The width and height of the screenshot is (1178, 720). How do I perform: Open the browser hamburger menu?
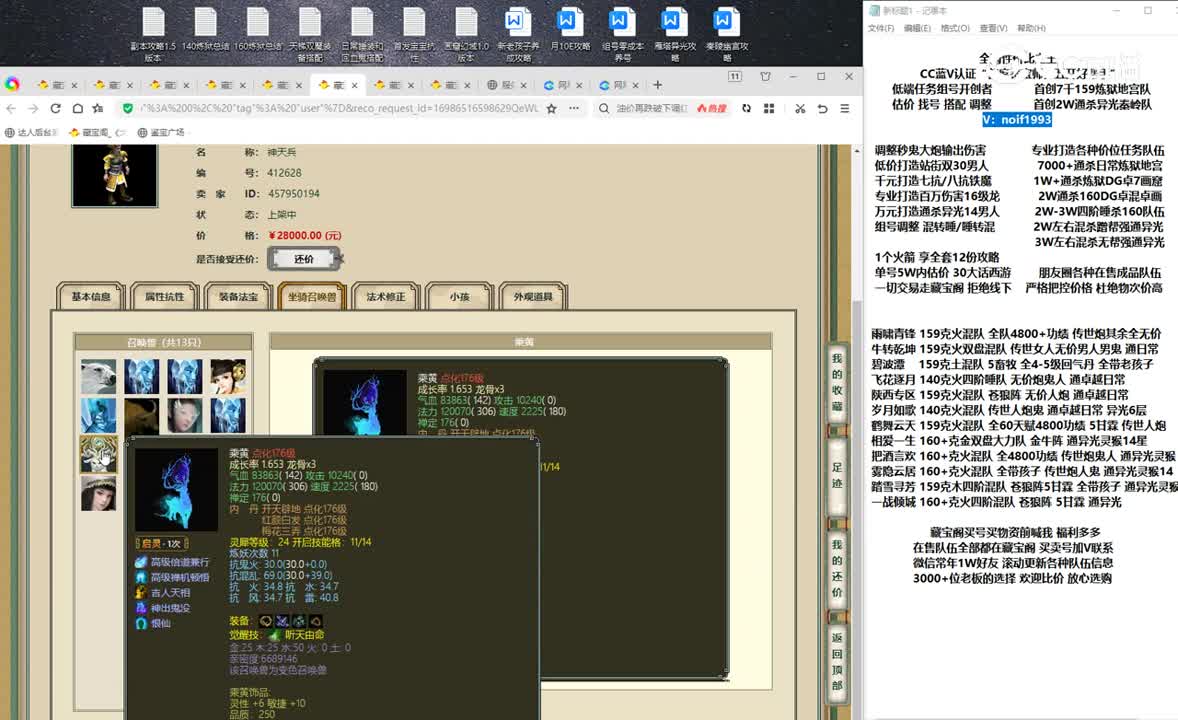pyautogui.click(x=844, y=108)
